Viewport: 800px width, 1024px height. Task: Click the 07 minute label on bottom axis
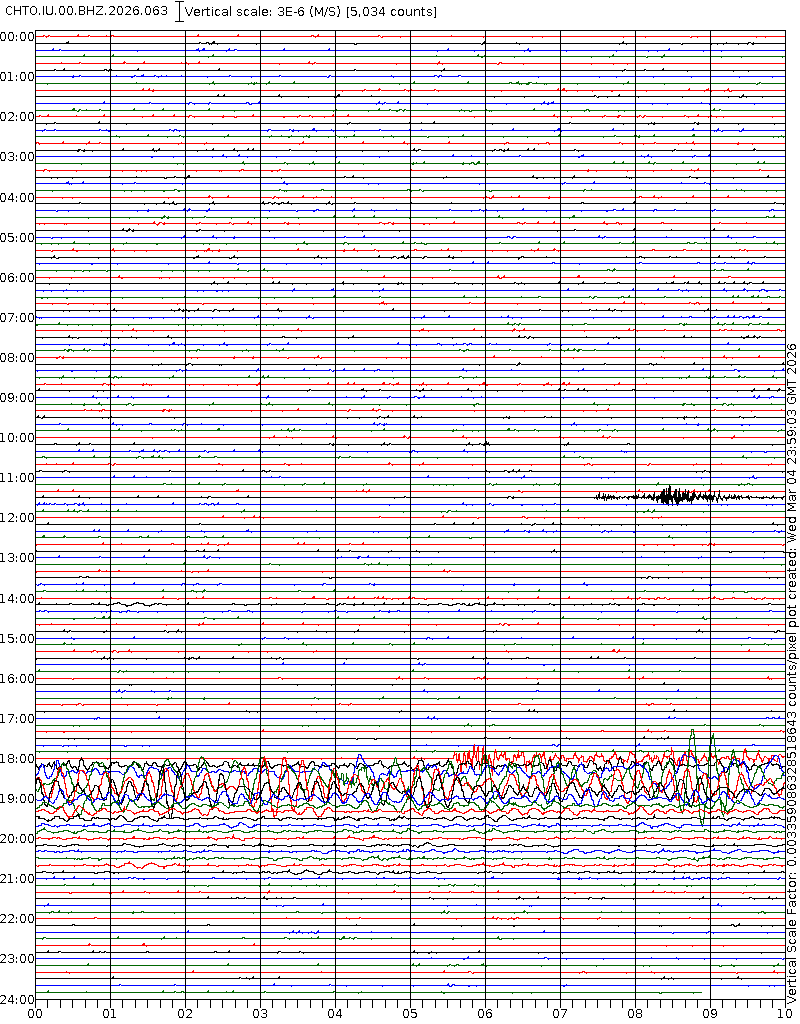pyautogui.click(x=560, y=1013)
